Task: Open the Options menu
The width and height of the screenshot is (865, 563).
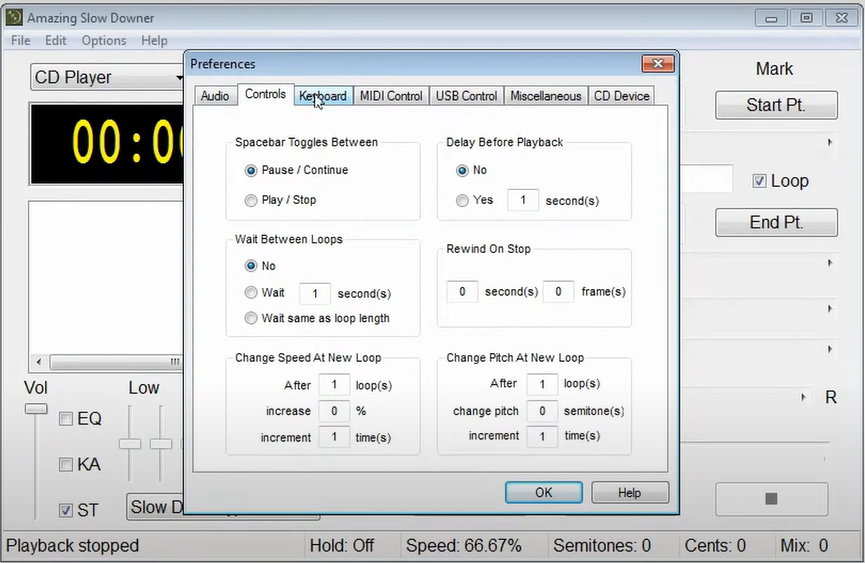Action: 104,40
